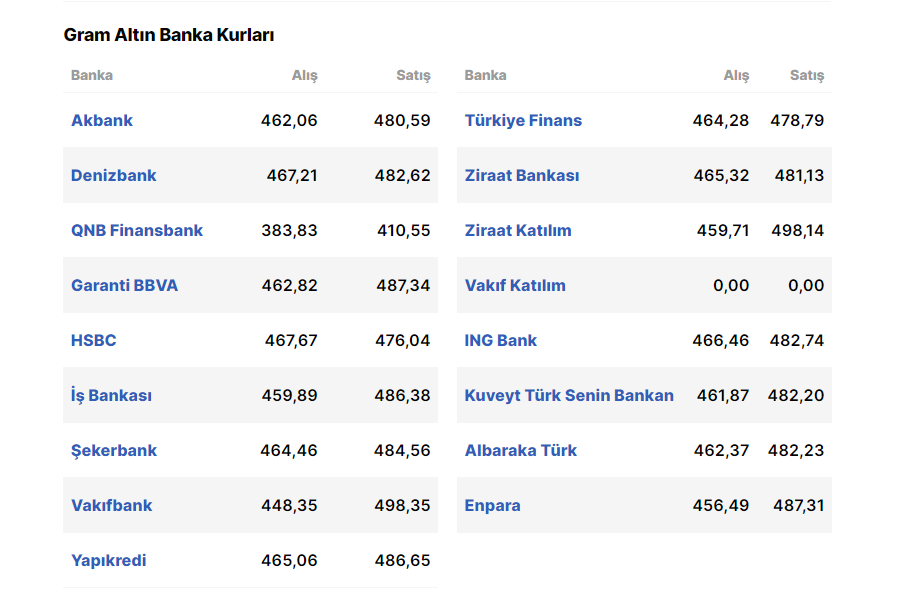This screenshot has width=916, height=594.
Task: Open the Türkiye Finans link
Action: click(523, 120)
